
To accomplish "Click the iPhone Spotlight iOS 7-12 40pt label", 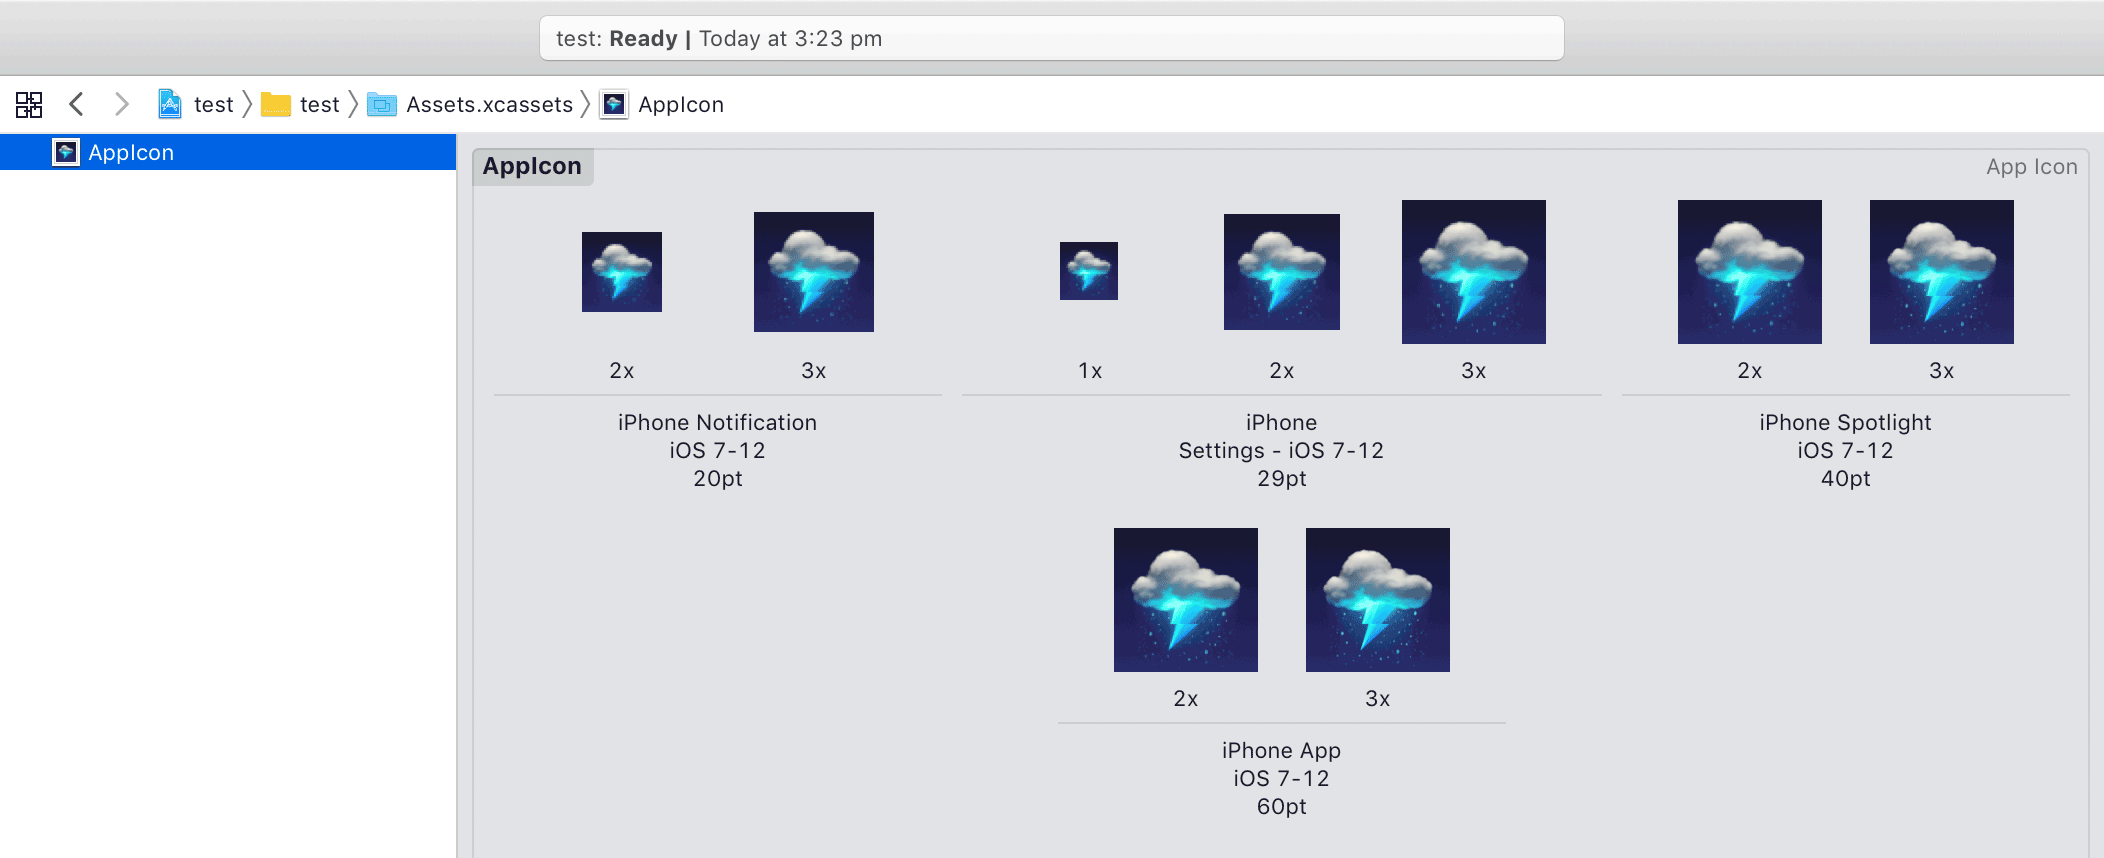I will [x=1846, y=450].
